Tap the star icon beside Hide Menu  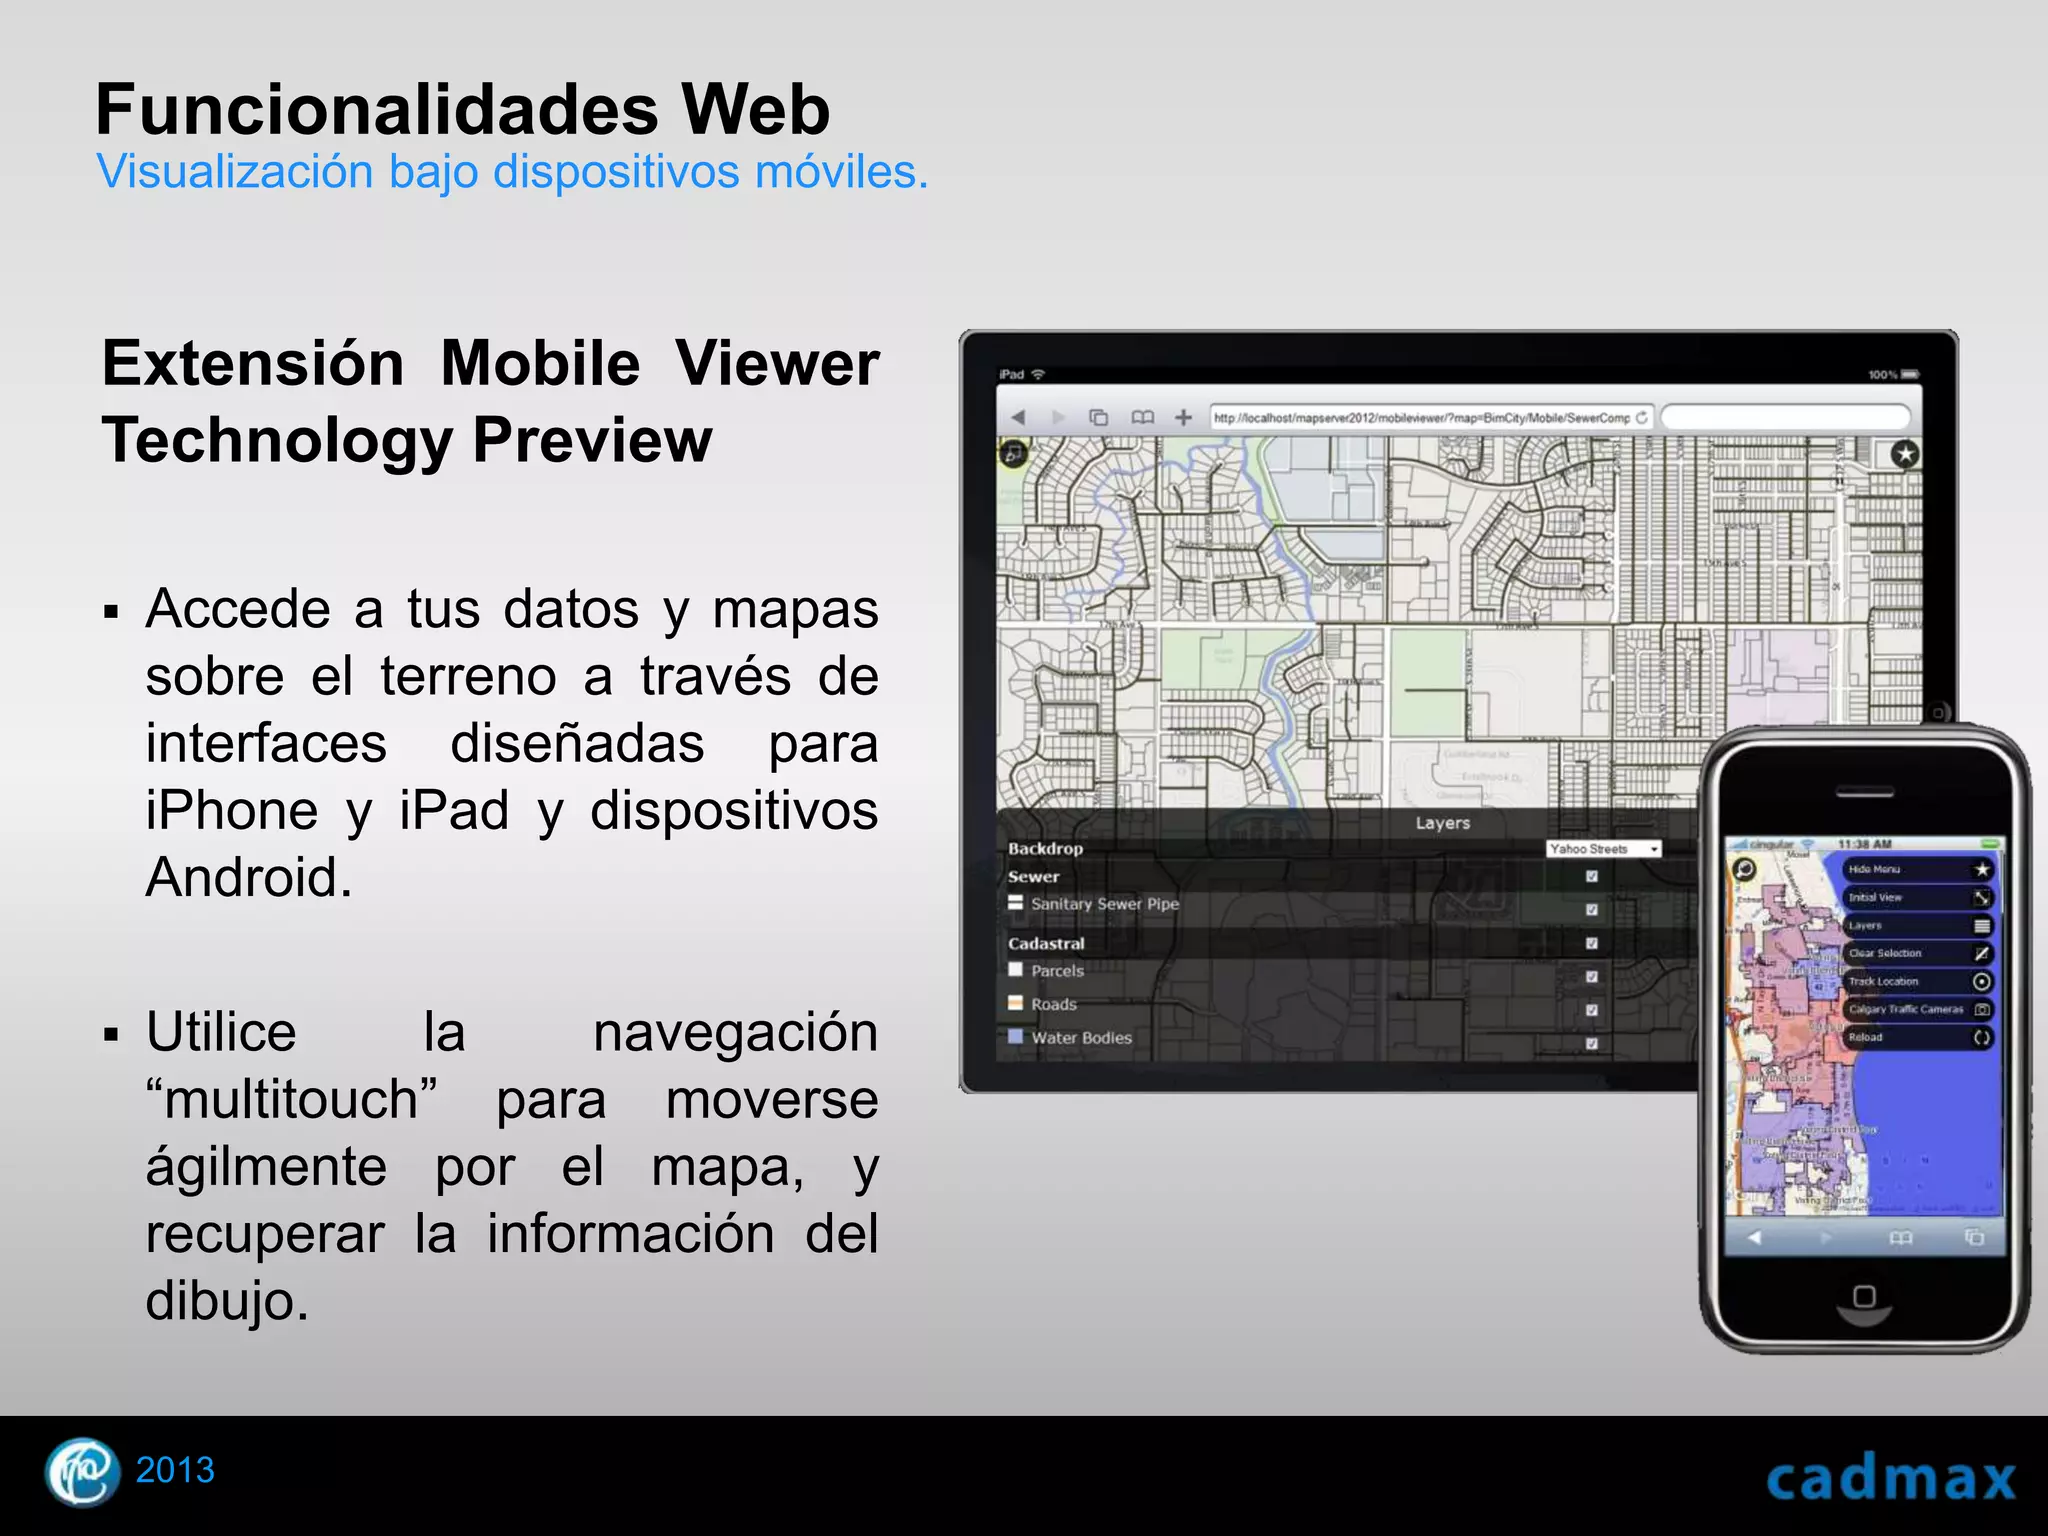tap(1982, 869)
